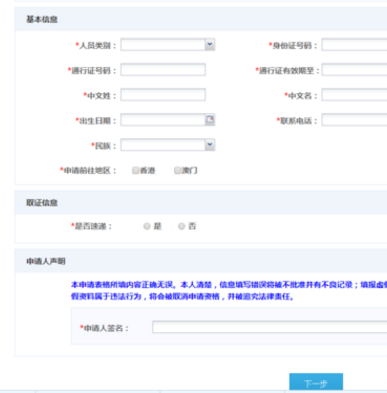Image resolution: width=387 pixels, height=393 pixels.
Task: Expand the 人员类别 dropdown arrow
Action: pos(210,45)
